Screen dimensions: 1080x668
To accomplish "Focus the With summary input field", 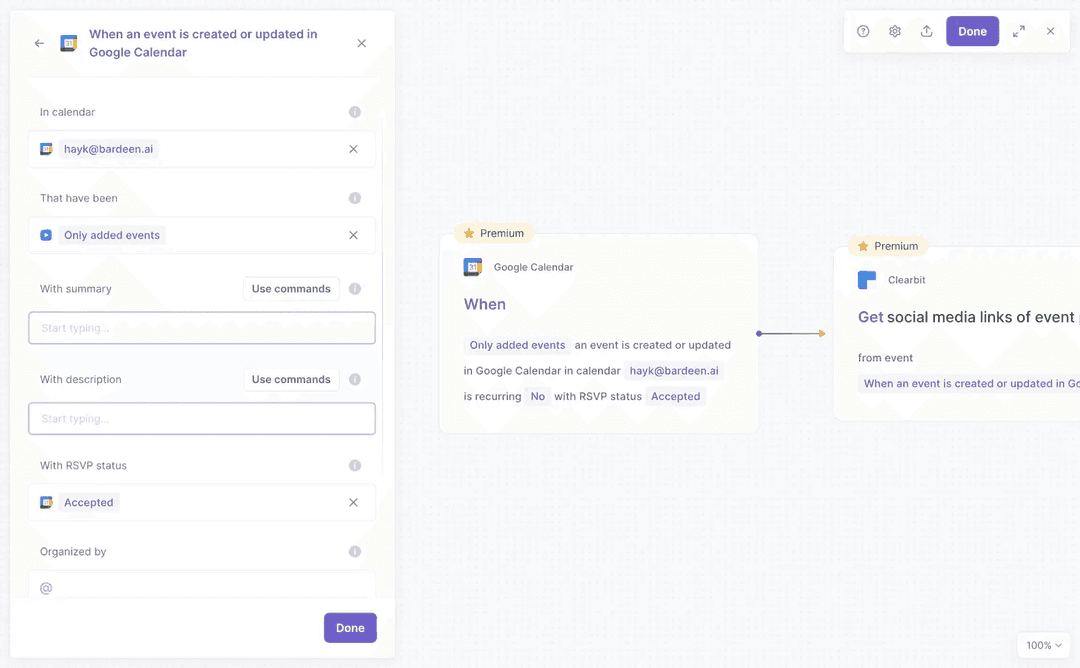I will tap(202, 328).
